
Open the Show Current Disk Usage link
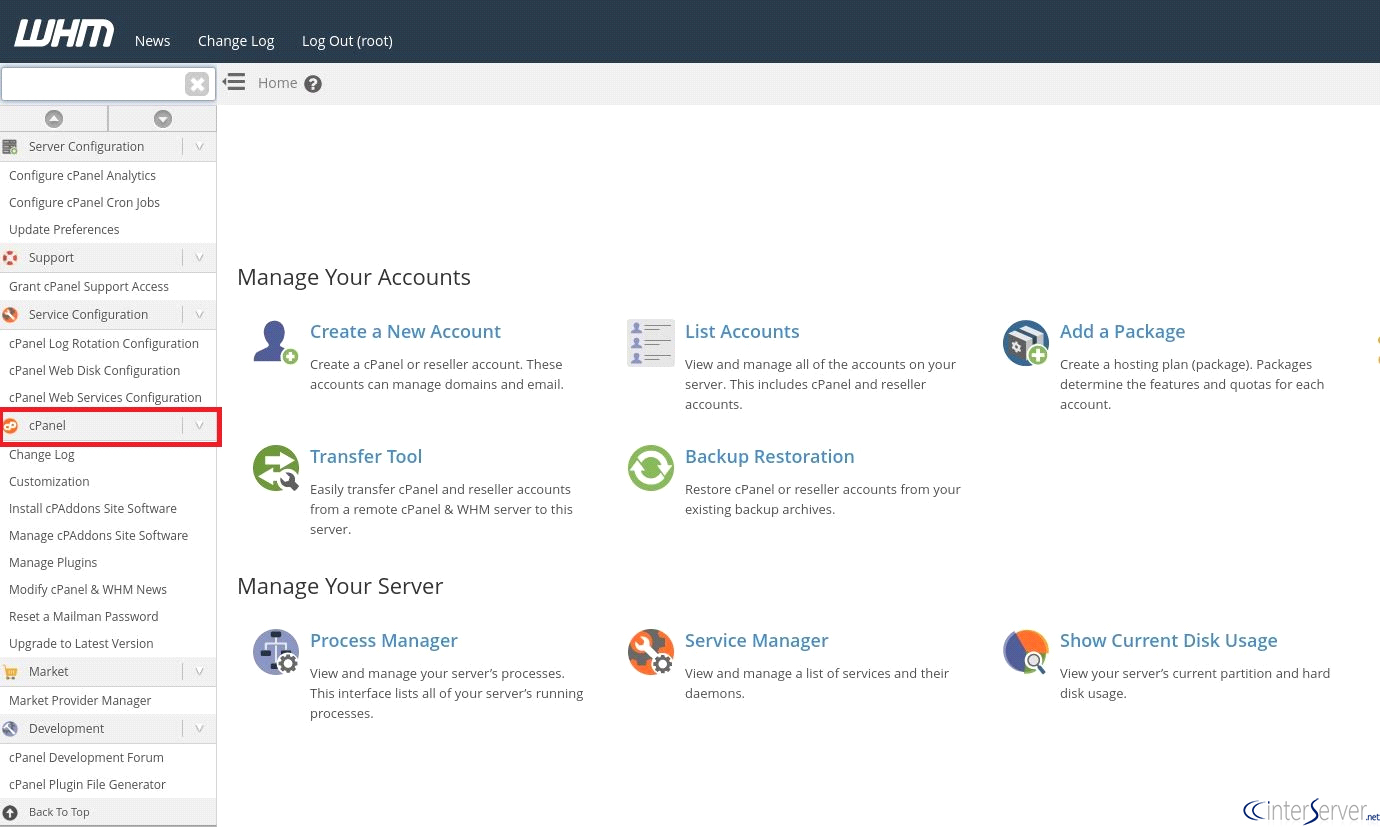(1168, 641)
